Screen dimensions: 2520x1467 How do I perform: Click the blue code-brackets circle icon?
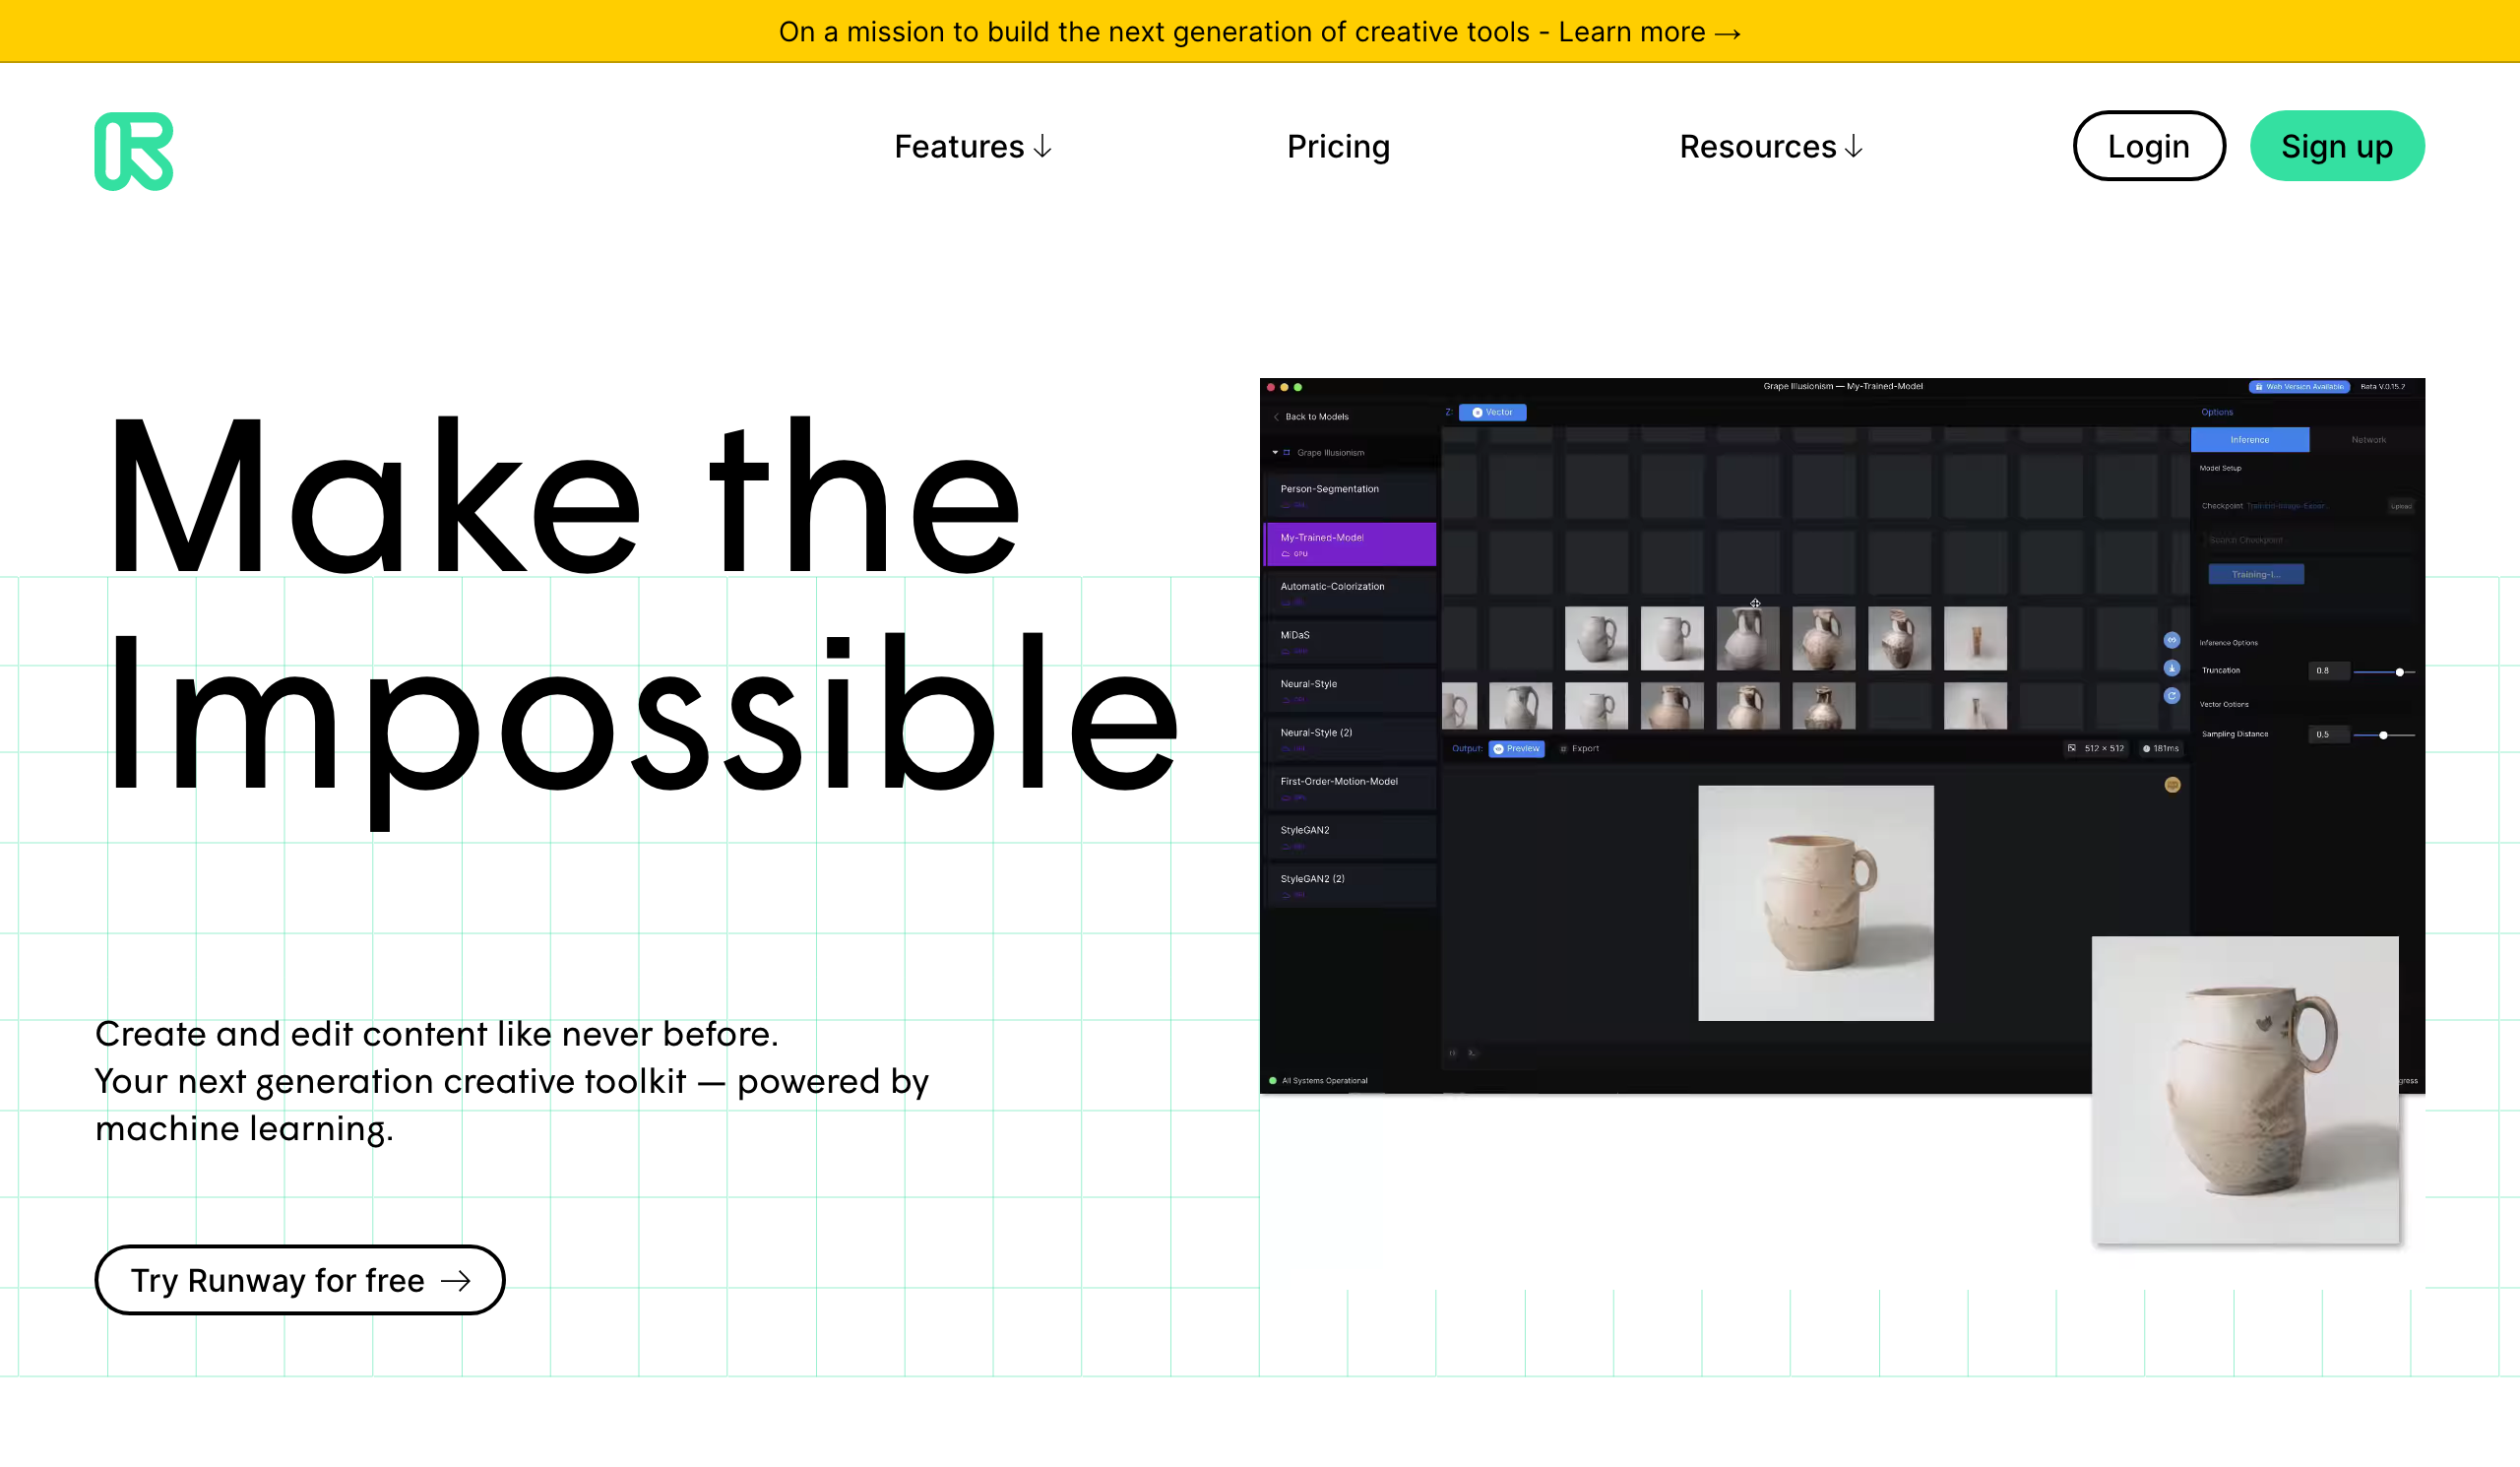click(2171, 639)
